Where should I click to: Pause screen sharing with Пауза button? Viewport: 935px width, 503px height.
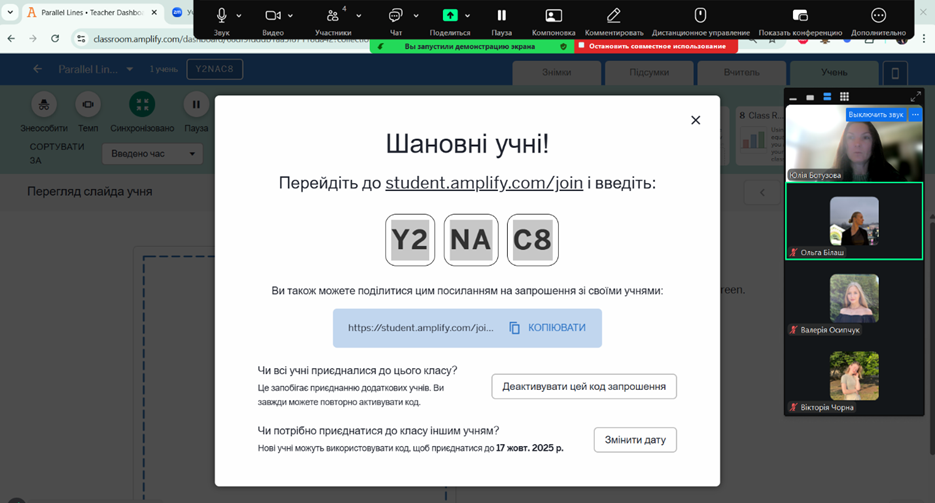[501, 15]
